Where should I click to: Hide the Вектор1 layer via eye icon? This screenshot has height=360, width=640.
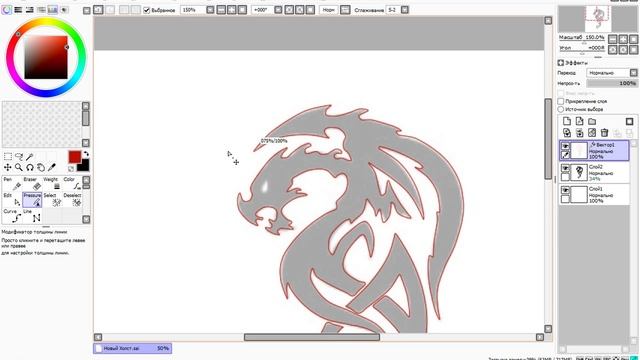tap(565, 146)
